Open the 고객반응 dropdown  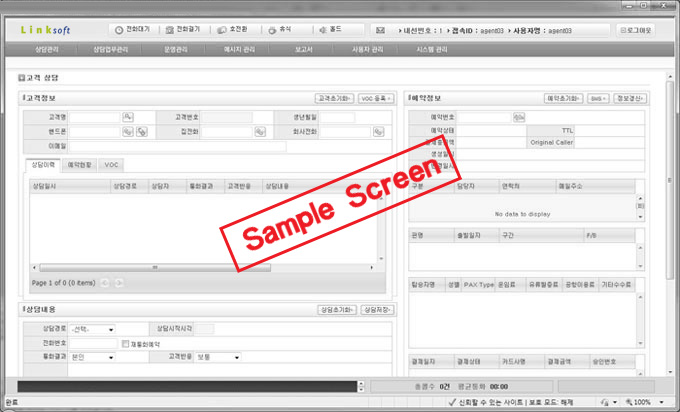(x=236, y=357)
